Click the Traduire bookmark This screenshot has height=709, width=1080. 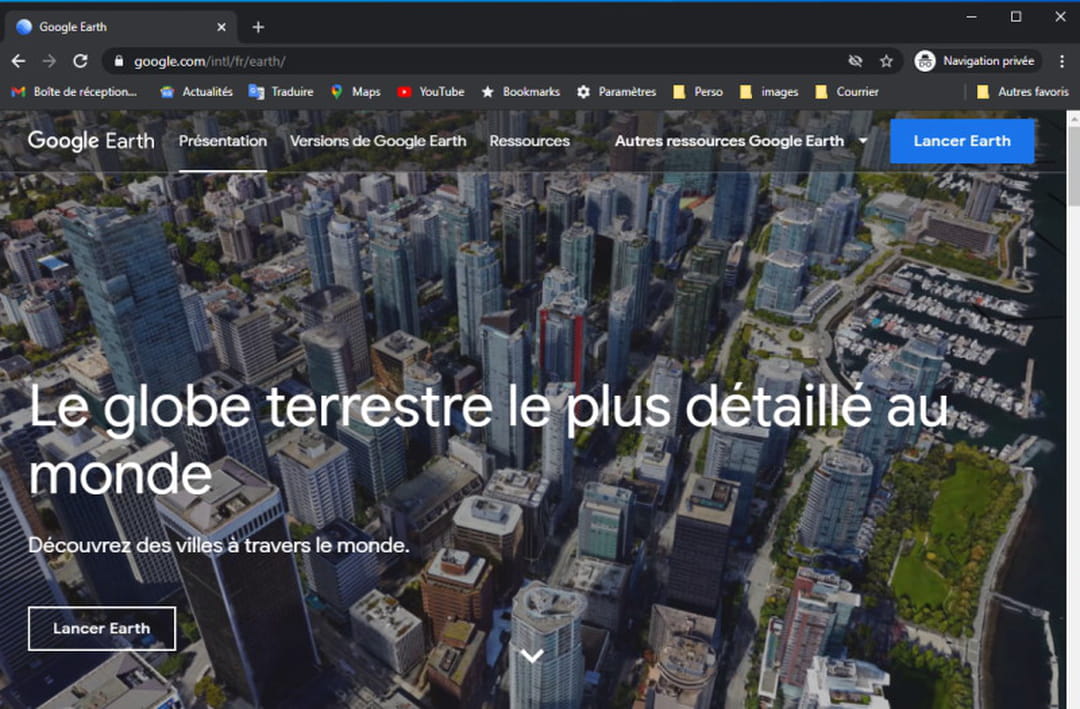tap(281, 92)
